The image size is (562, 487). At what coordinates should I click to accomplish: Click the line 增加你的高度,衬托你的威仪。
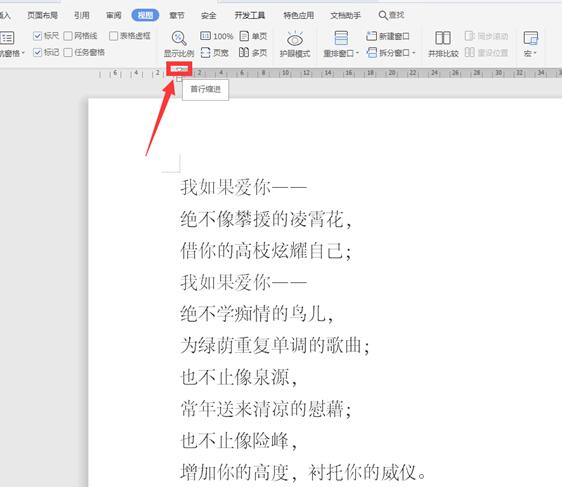tap(303, 472)
